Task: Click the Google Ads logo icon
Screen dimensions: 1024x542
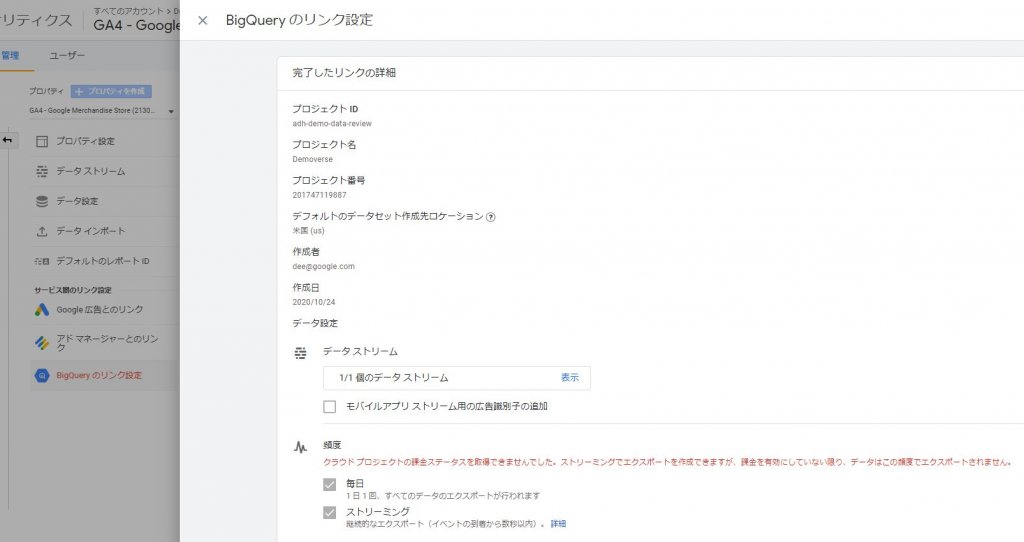Action: [x=42, y=310]
